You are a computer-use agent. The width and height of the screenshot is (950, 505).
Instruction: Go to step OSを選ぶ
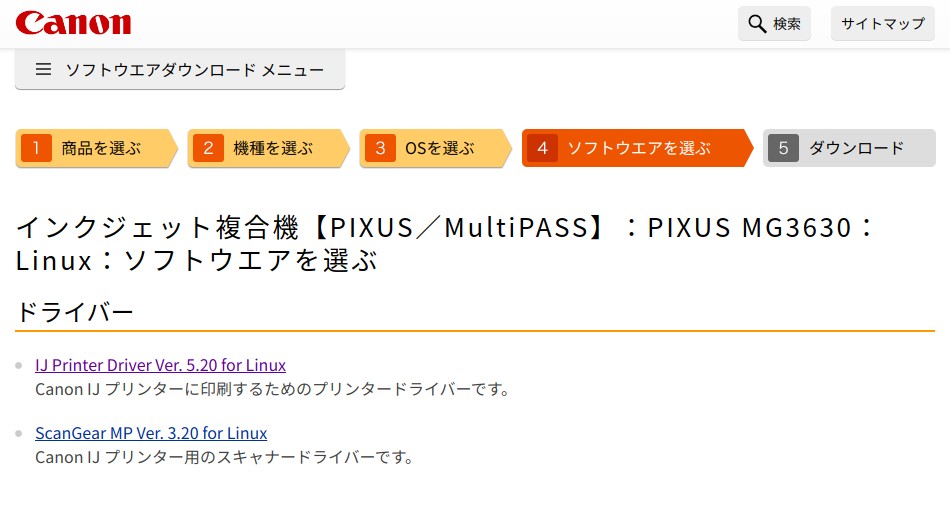(x=436, y=148)
